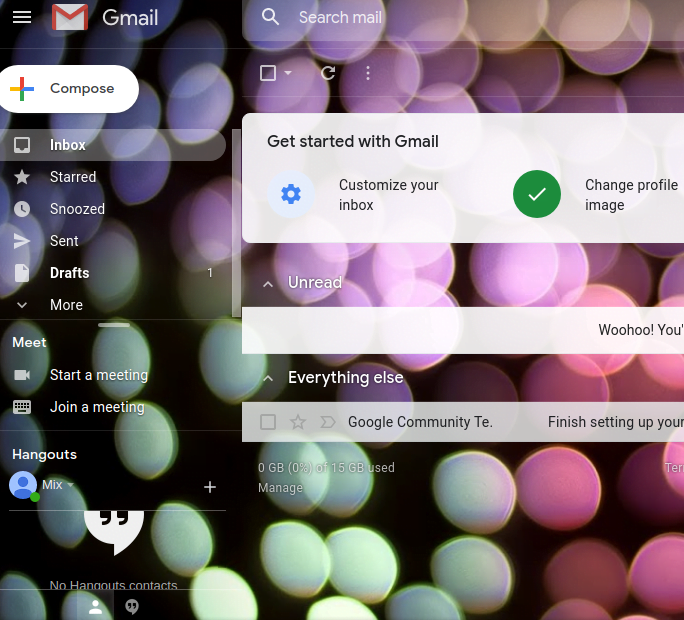Open the main menu hamburger icon

click(22, 17)
